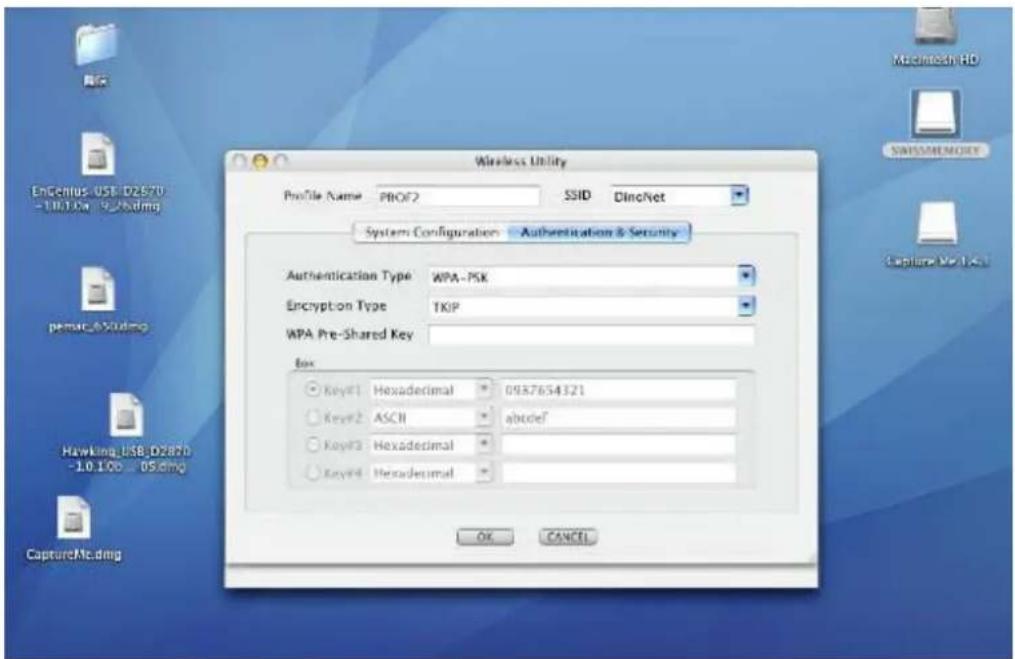Screen dimensions: 1015x659
Task: Minimize the Wireless Utility window
Action: tap(260, 161)
